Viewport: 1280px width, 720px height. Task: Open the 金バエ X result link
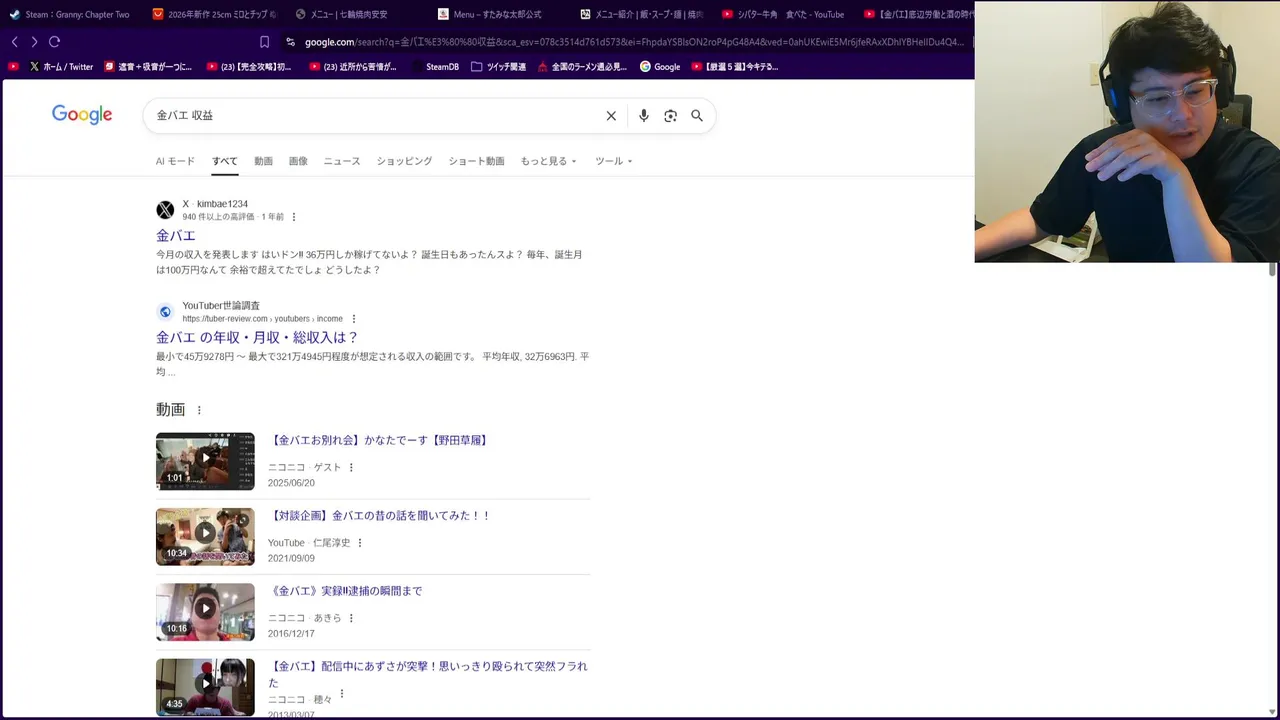coord(176,236)
